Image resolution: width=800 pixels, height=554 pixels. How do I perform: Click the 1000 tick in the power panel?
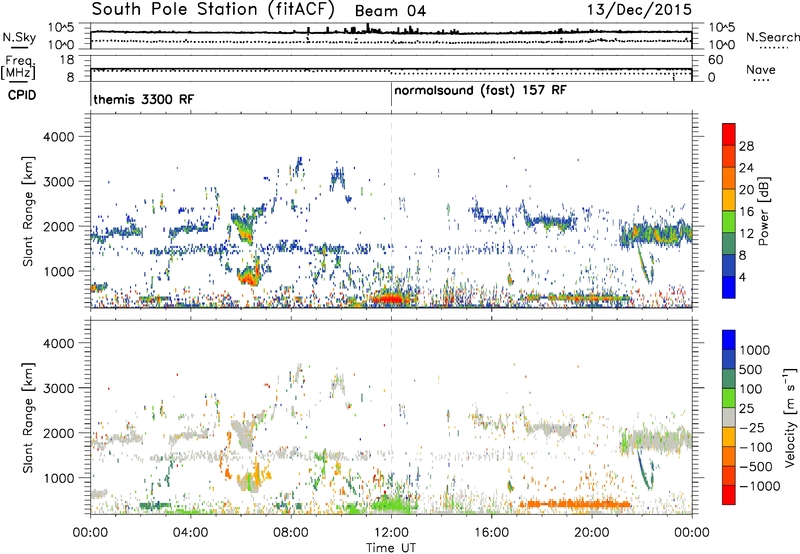tap(58, 271)
